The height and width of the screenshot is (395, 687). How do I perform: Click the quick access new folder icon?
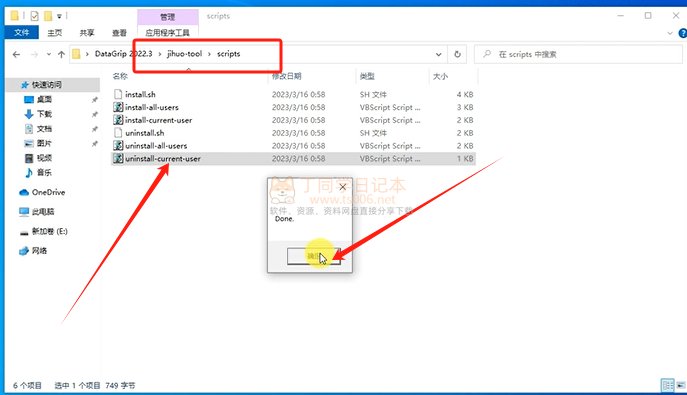48,16
